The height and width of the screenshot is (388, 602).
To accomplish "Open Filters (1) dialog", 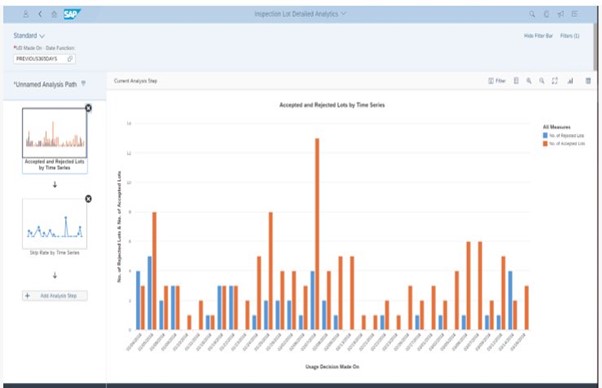I will (570, 36).
